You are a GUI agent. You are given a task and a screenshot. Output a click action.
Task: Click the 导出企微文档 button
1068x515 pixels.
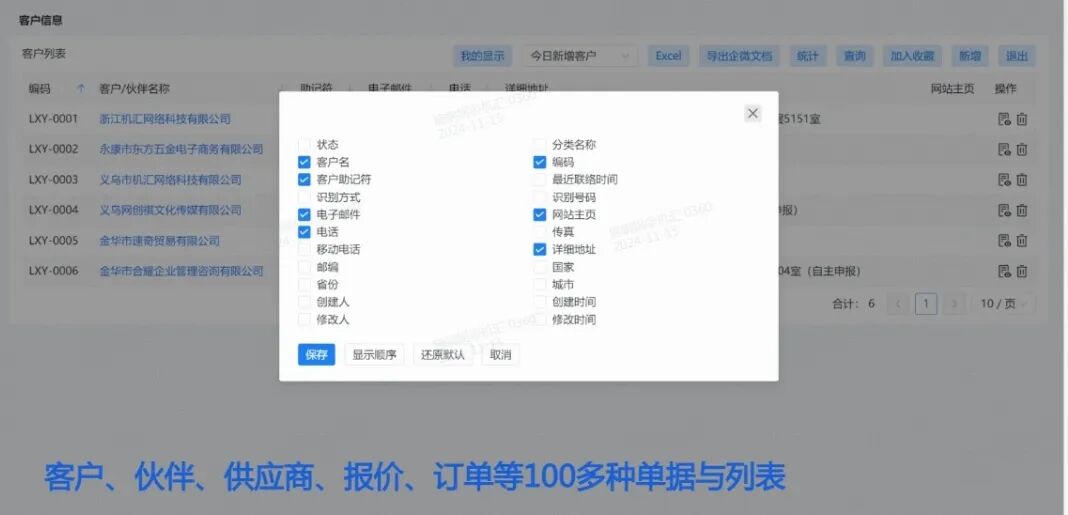[x=740, y=56]
